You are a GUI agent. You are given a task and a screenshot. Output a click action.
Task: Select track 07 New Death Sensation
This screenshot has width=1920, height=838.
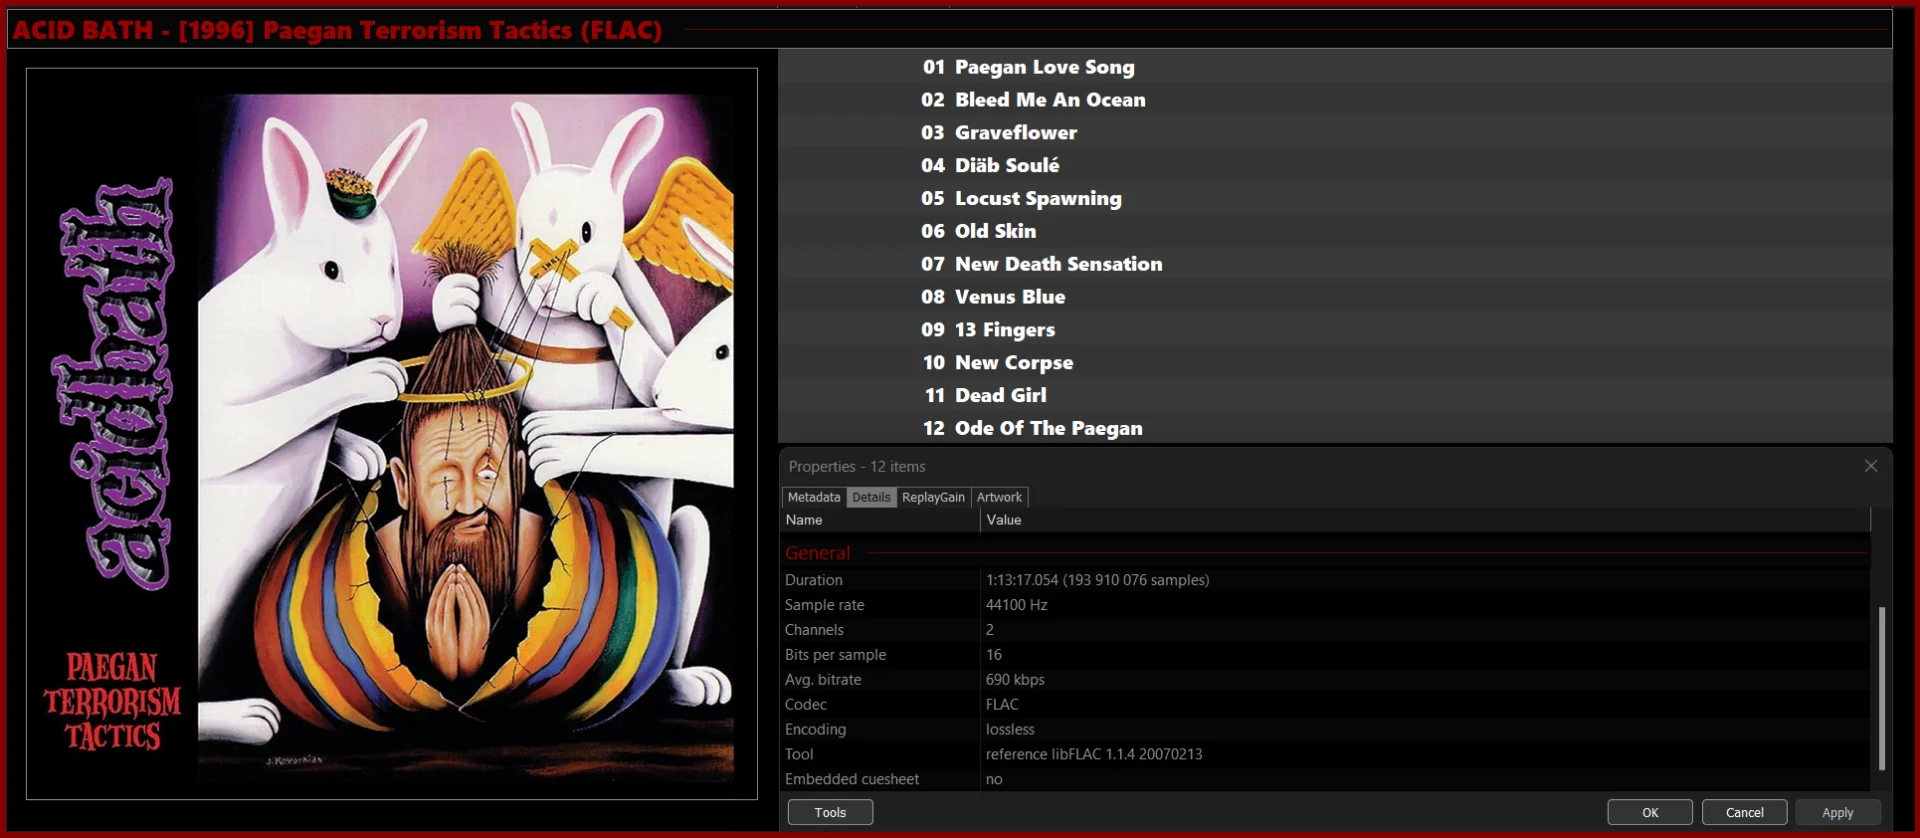tap(1335, 264)
